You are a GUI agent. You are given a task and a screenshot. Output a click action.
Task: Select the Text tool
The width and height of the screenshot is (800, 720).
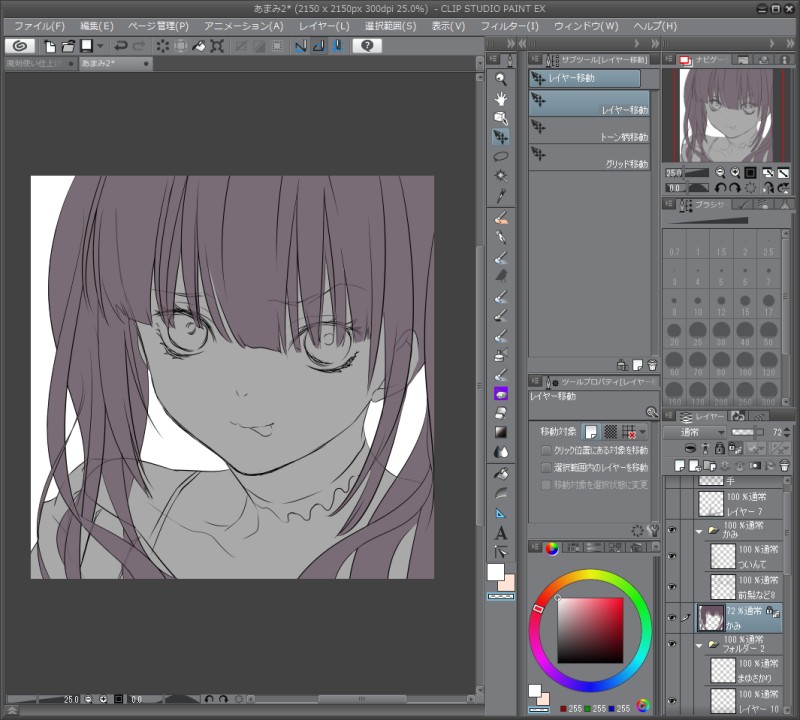(x=501, y=533)
